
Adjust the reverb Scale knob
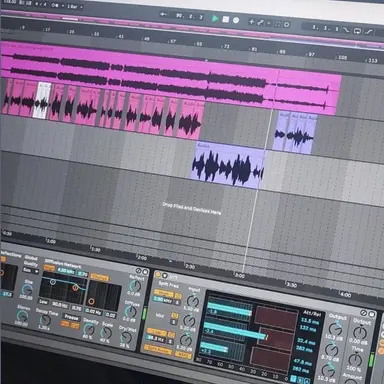pos(106,333)
